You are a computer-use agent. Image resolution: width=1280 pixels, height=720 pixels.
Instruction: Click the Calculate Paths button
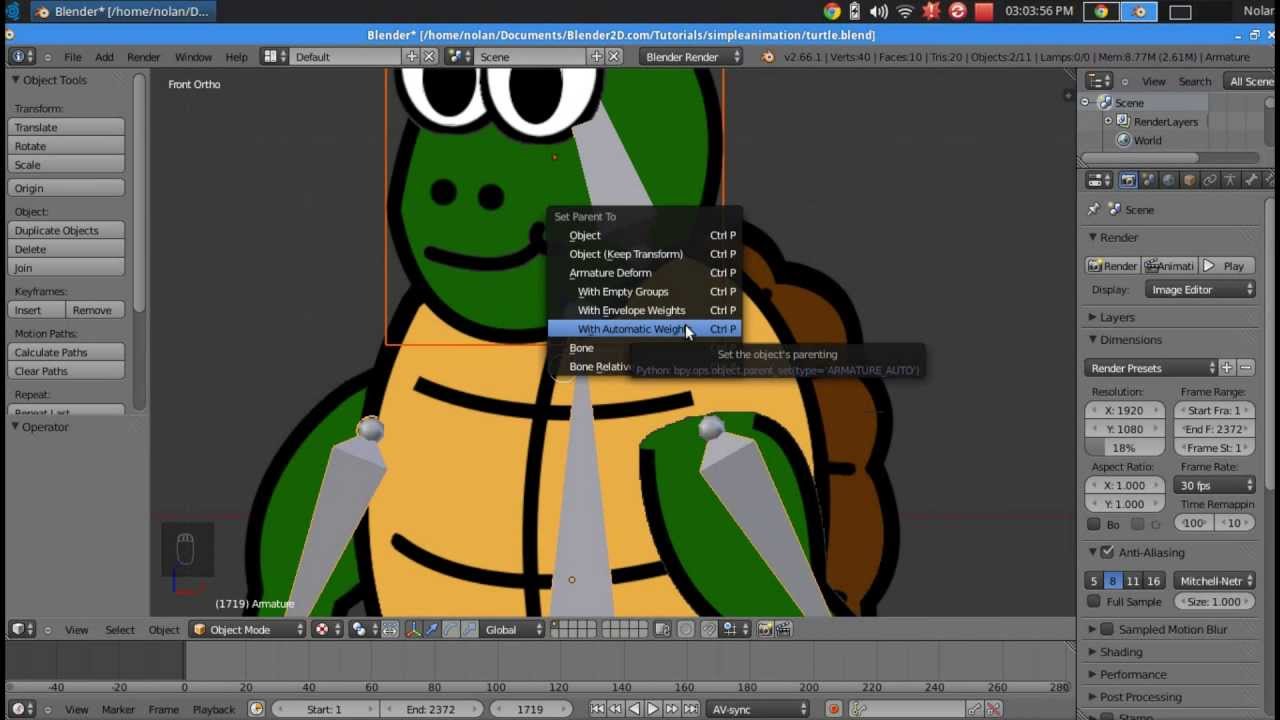point(67,352)
